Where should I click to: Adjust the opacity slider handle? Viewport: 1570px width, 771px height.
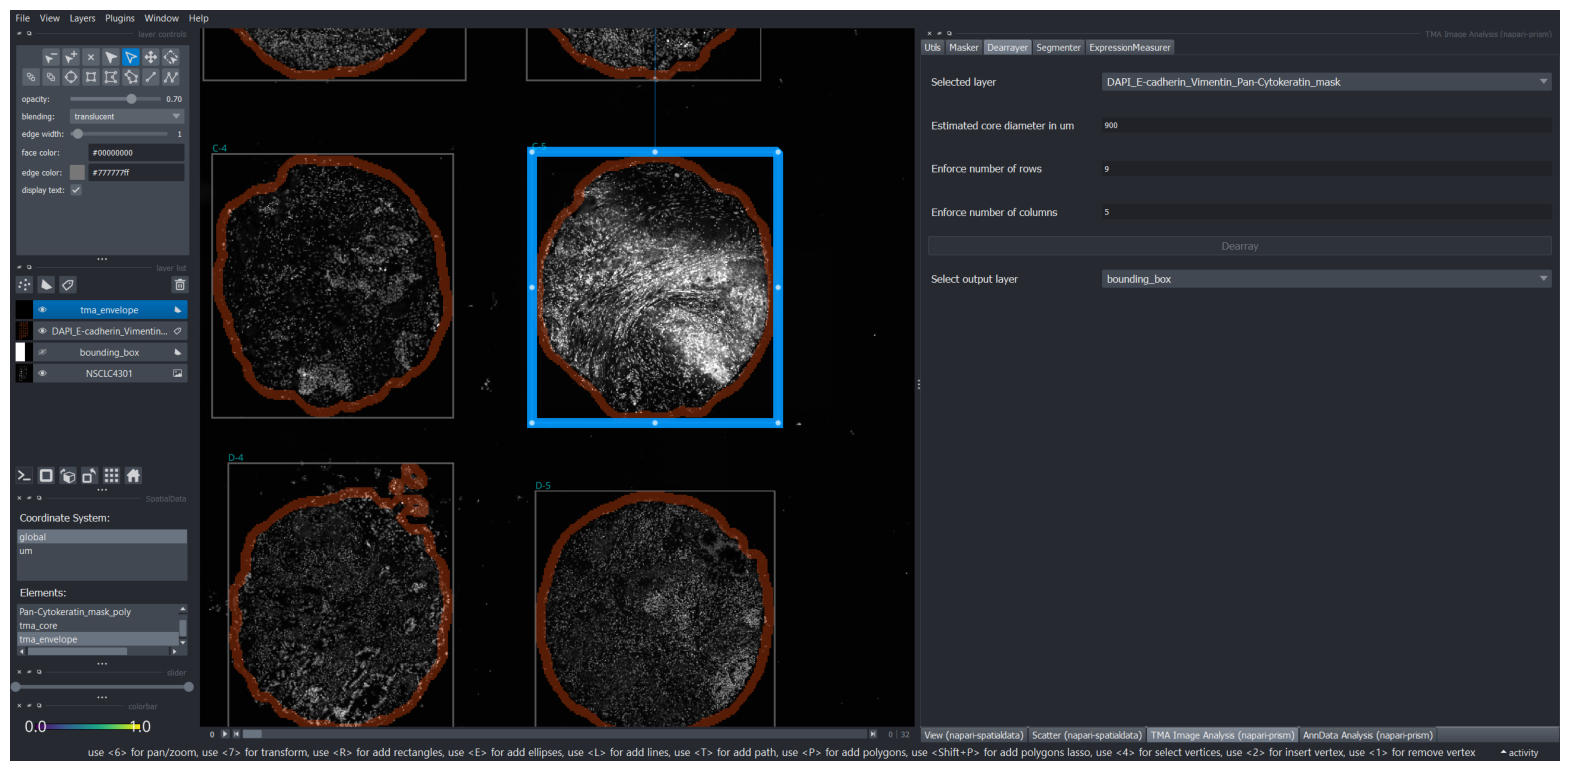pos(131,99)
